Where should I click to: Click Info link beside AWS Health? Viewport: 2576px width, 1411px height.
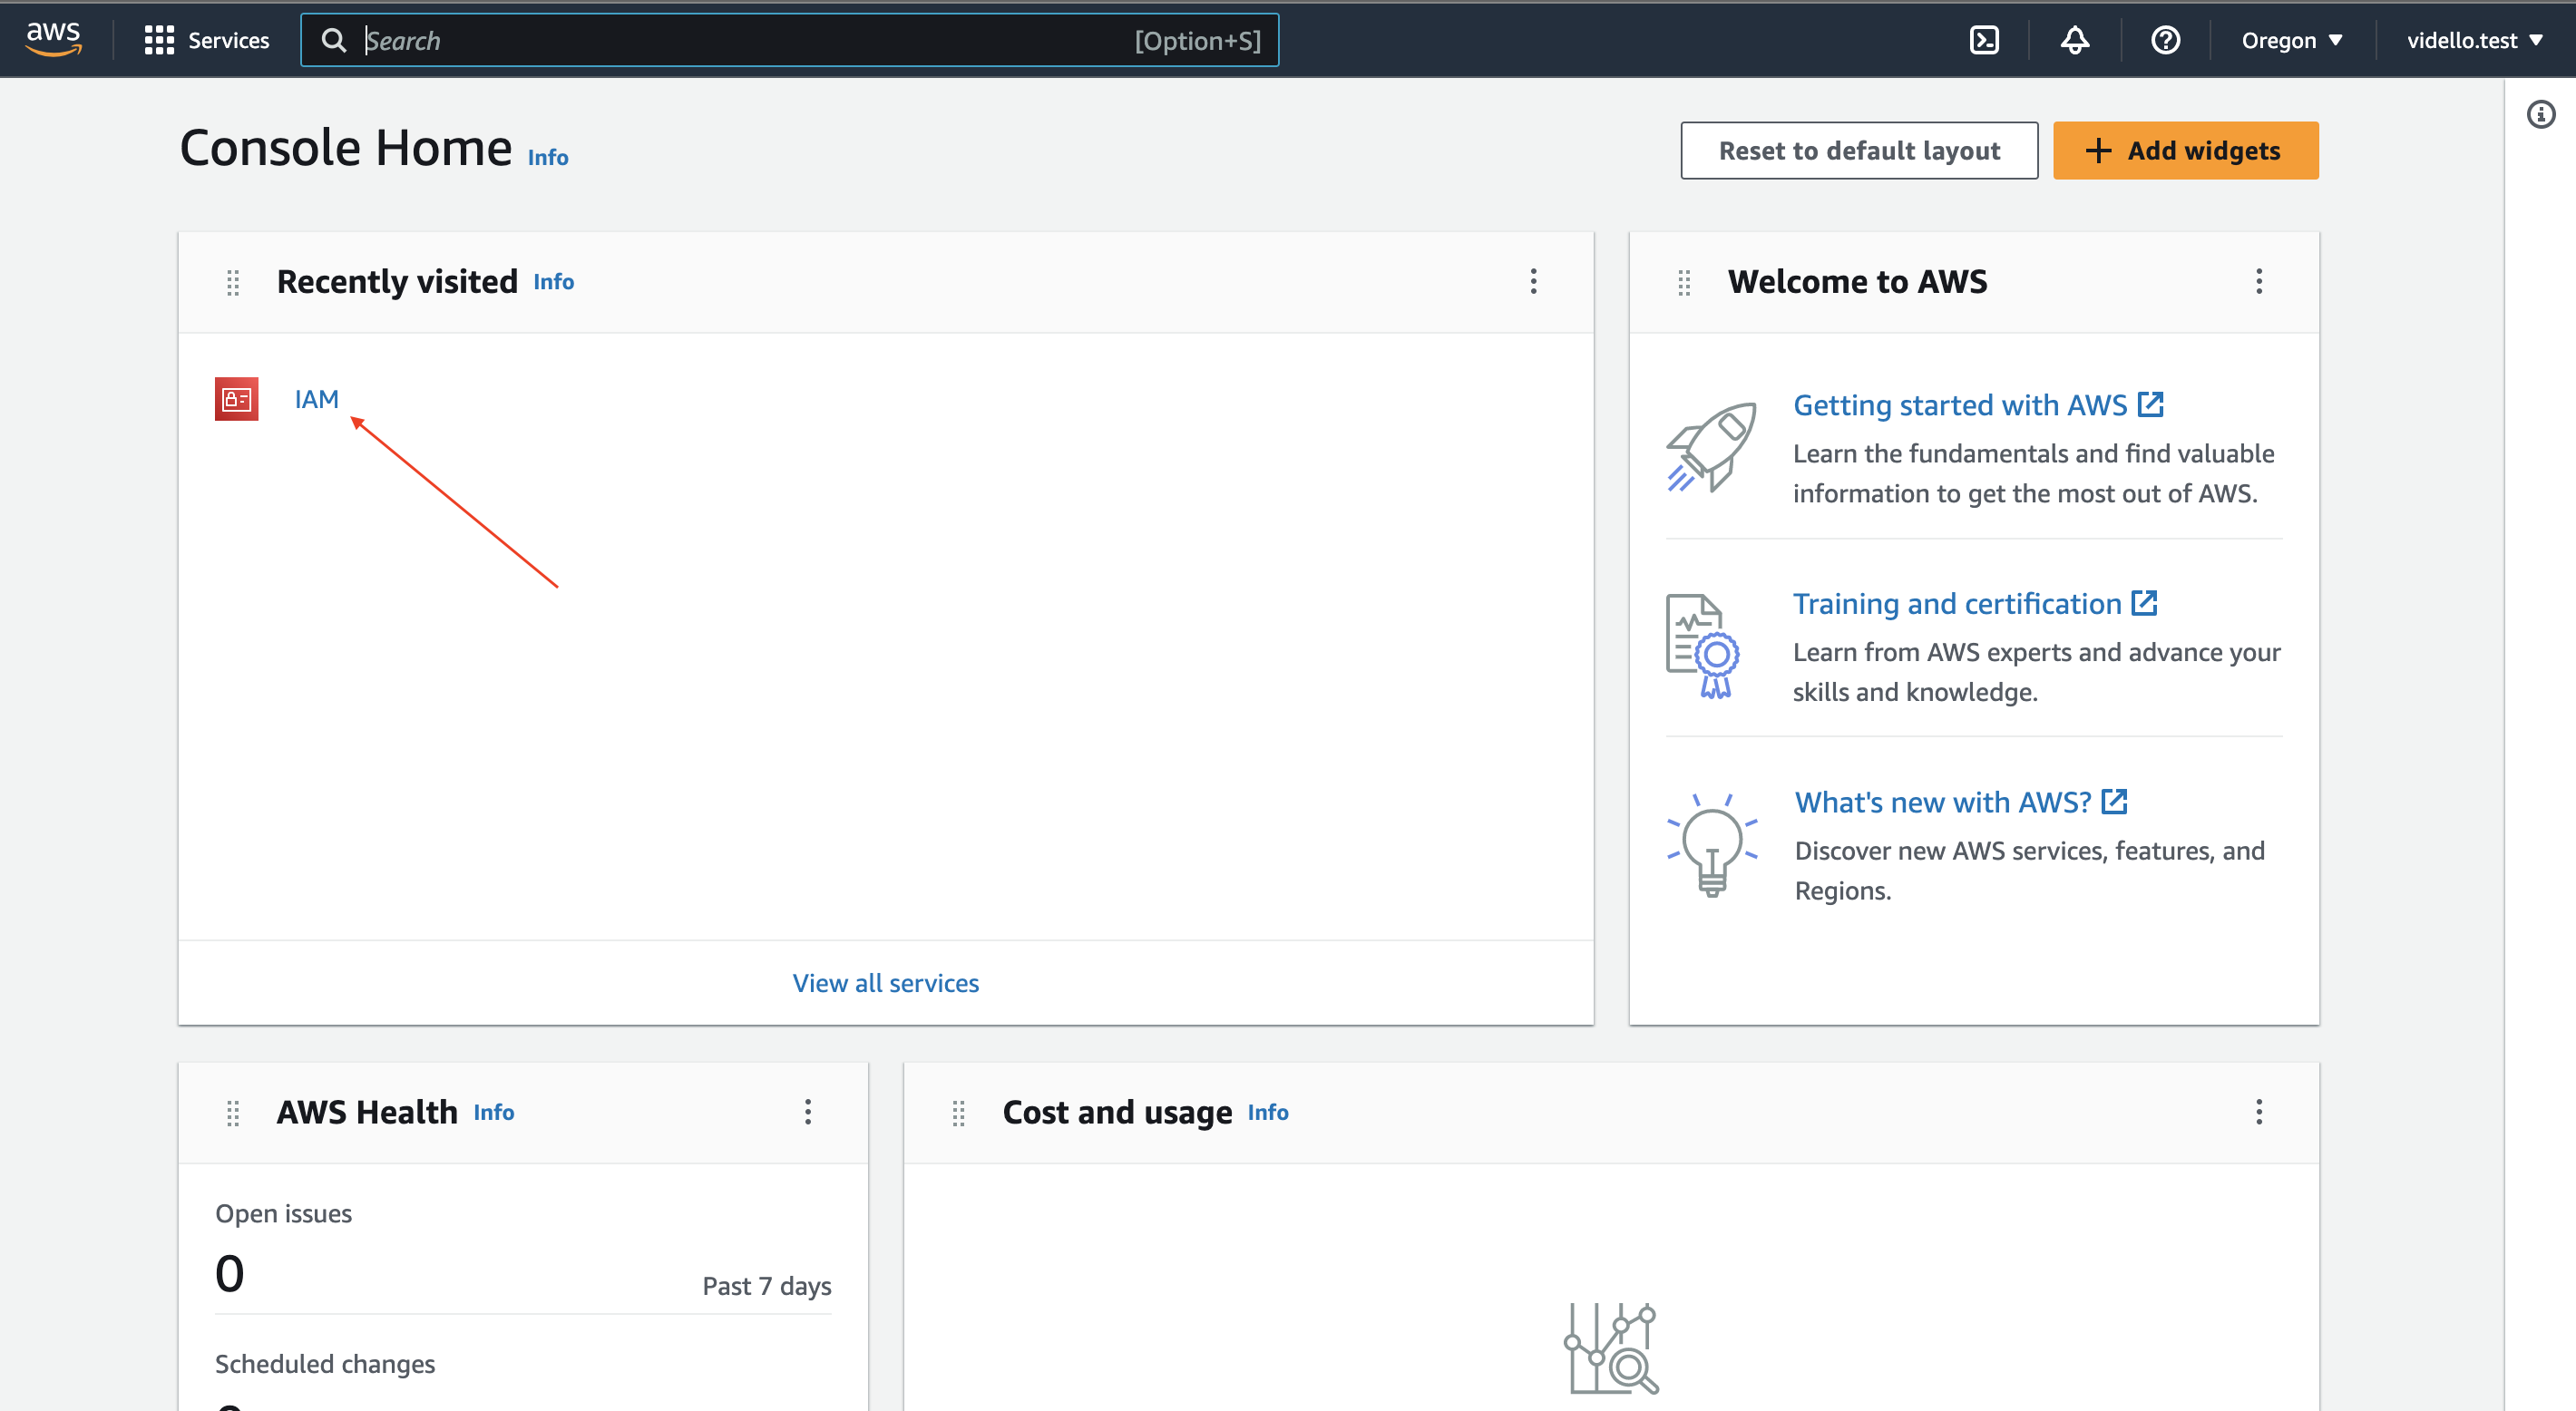493,1112
